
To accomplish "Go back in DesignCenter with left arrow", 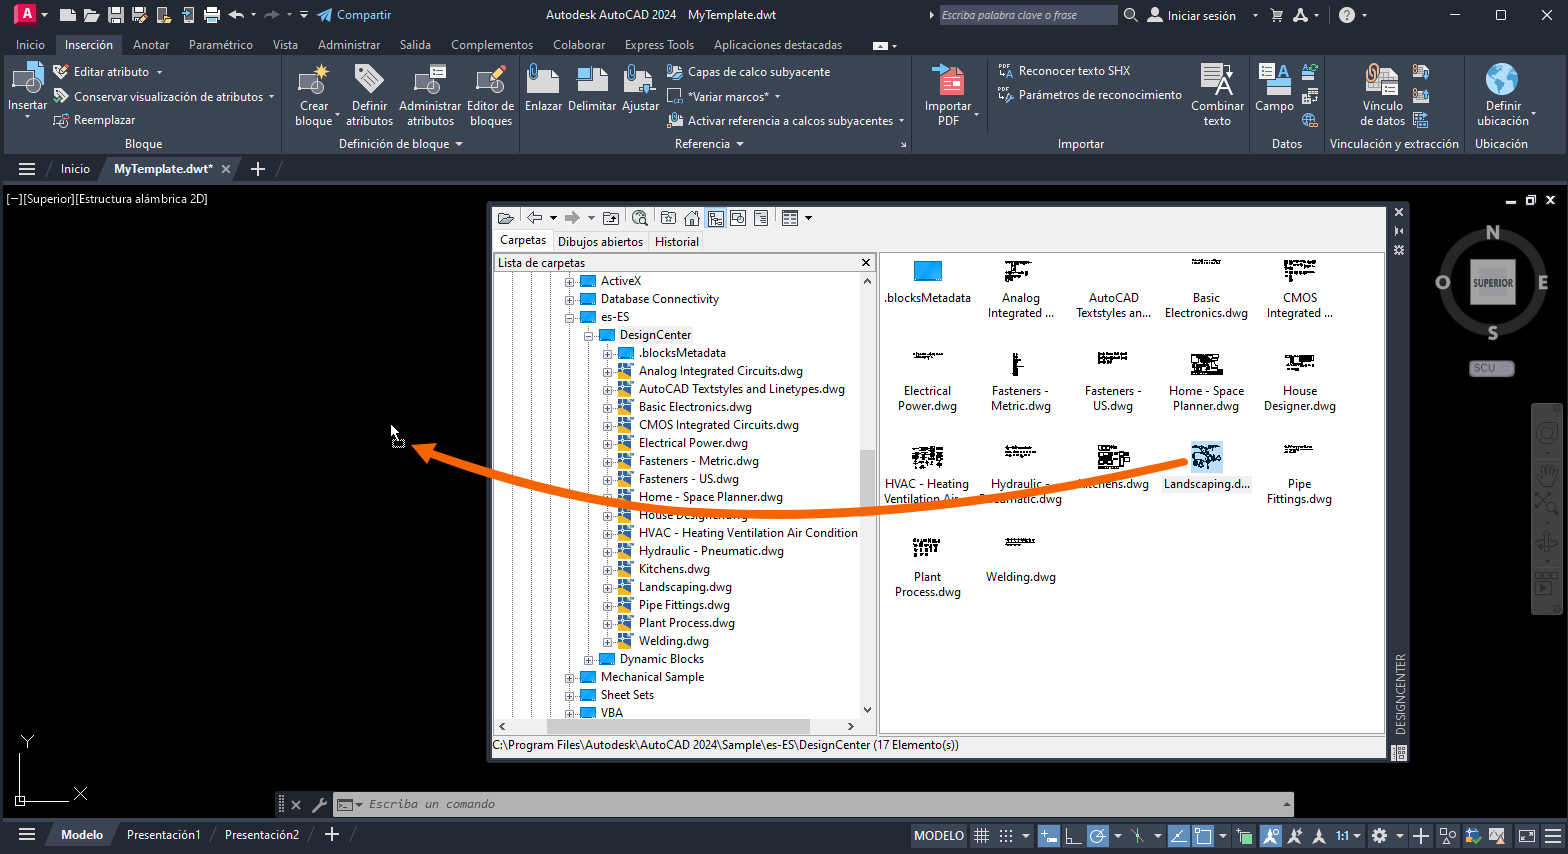I will tap(535, 218).
